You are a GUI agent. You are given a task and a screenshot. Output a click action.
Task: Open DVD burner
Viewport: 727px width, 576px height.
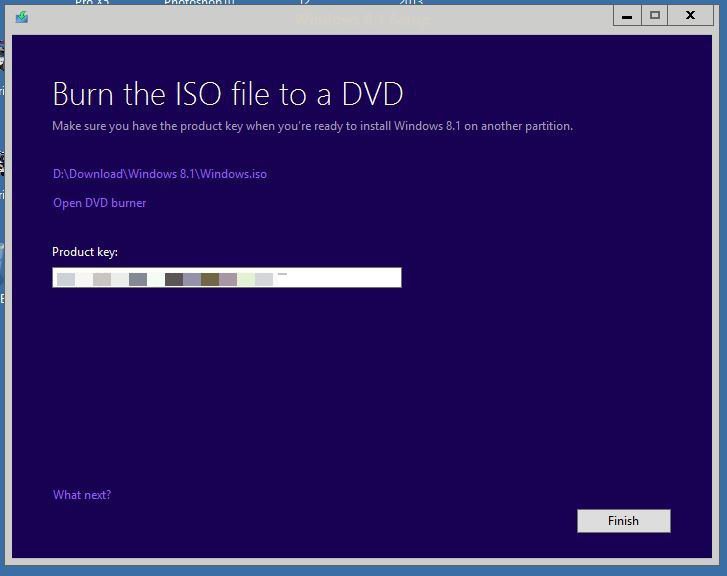pyautogui.click(x=100, y=203)
